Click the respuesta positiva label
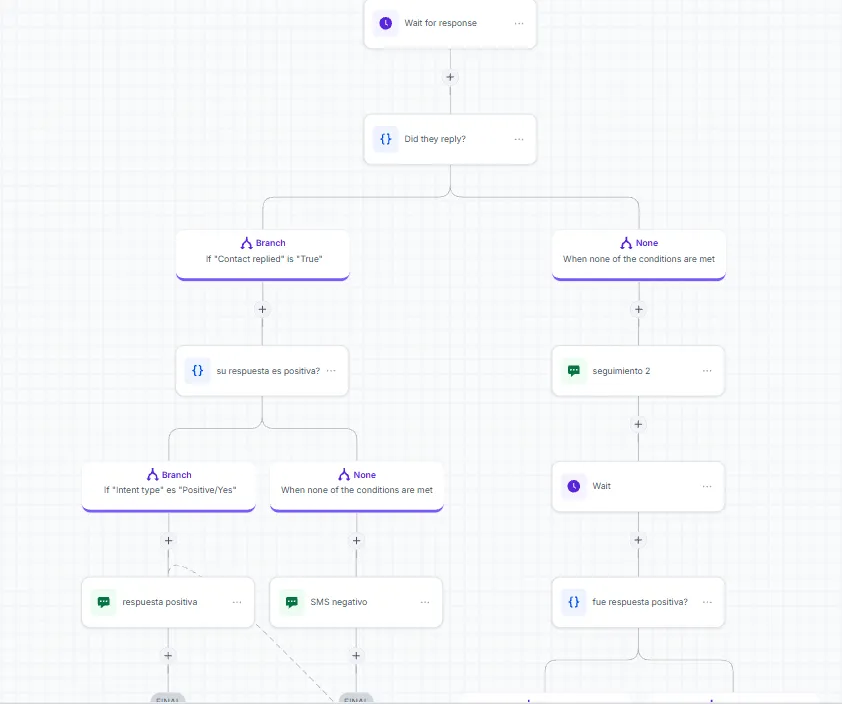842x704 pixels. [159, 602]
